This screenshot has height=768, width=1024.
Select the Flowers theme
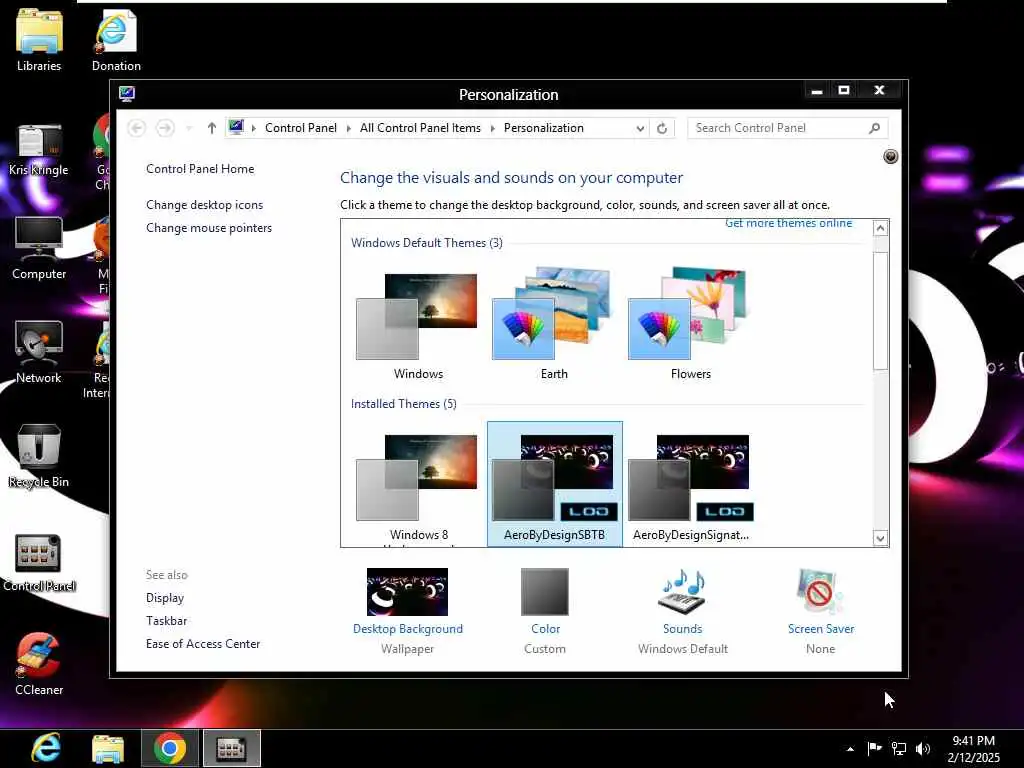coord(690,325)
